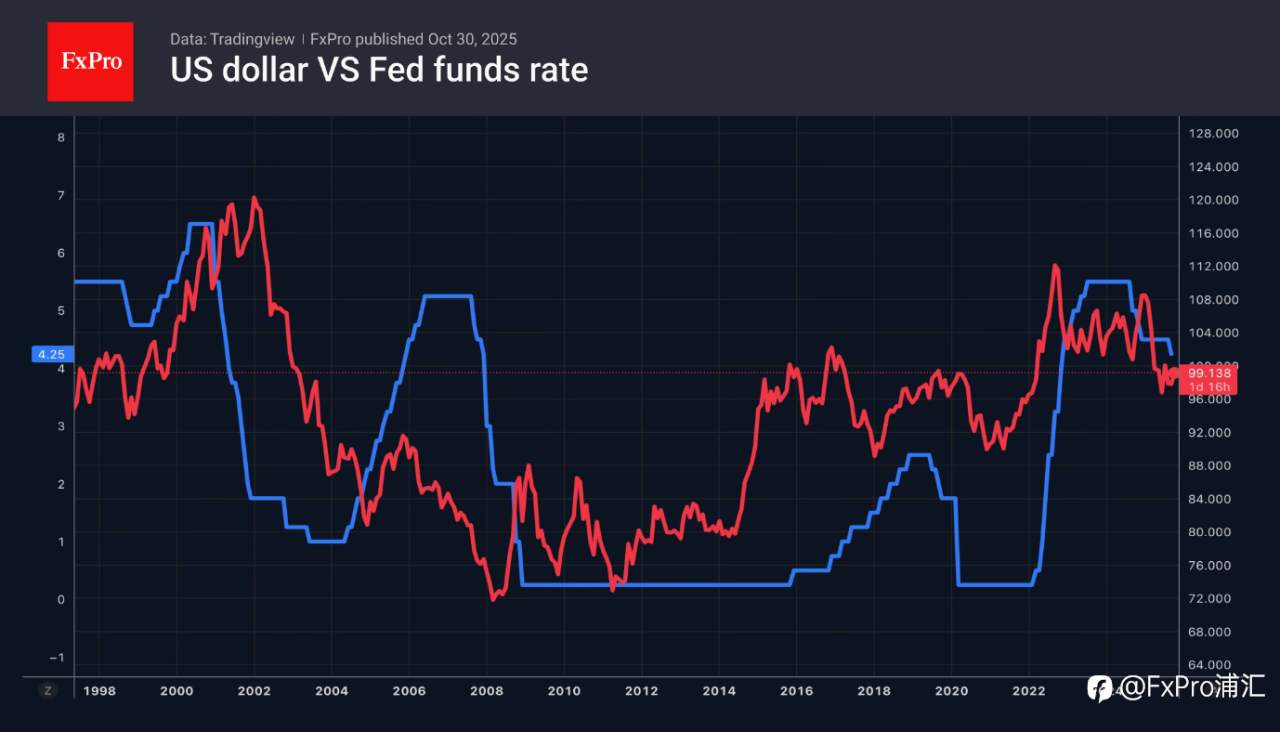Click the Z timezone icon
This screenshot has width=1280, height=732.
pos(47,690)
